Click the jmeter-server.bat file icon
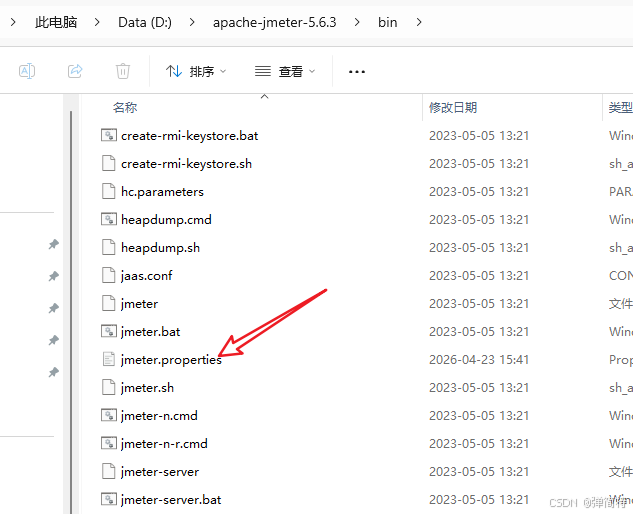Image resolution: width=633 pixels, height=514 pixels. (109, 499)
